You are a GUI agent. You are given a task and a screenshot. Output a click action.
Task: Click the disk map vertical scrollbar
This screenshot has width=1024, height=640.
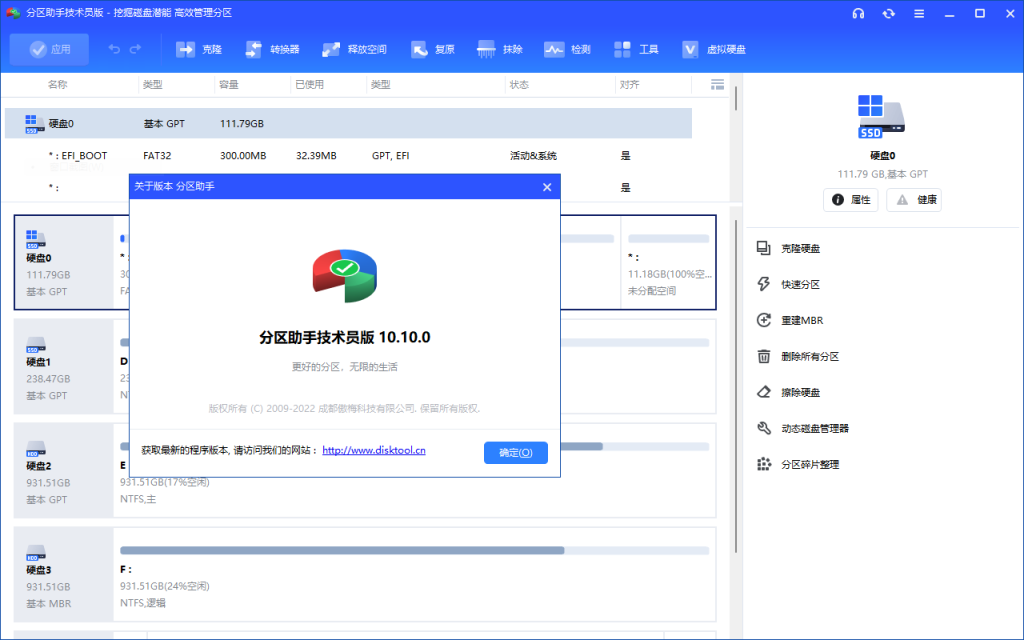736,387
